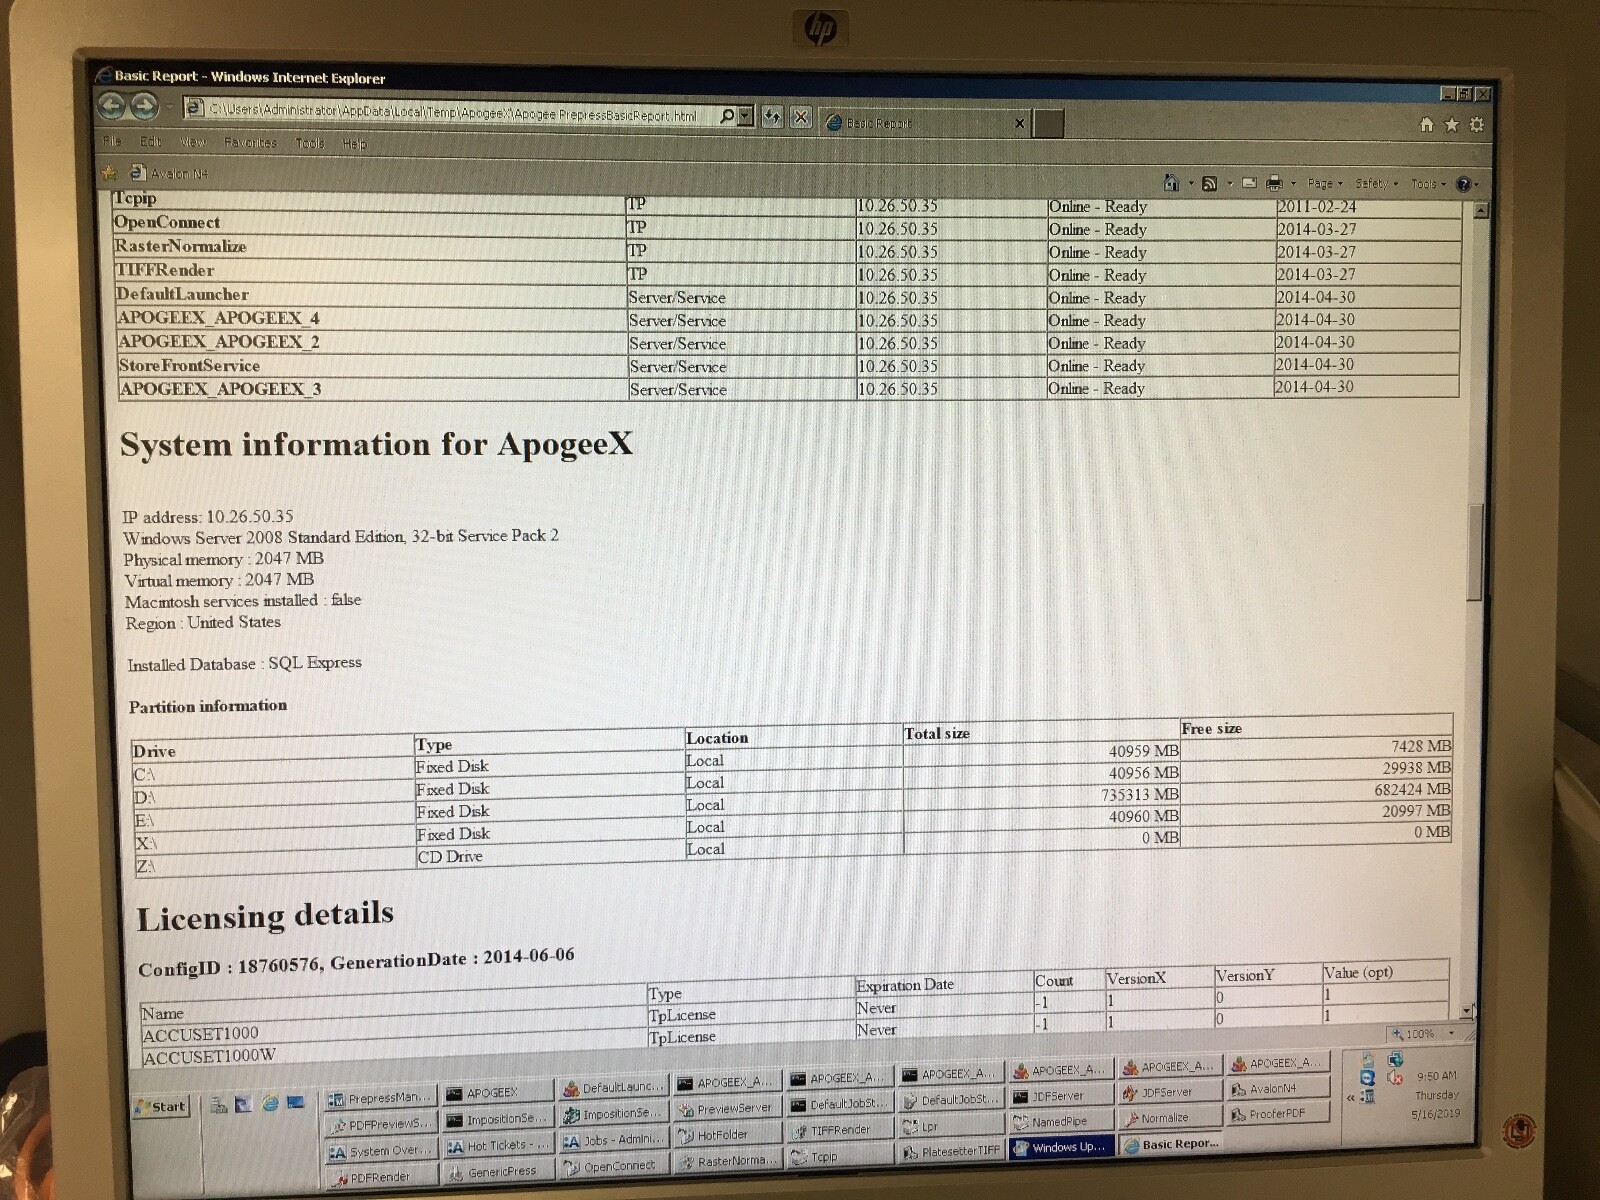Click the 'System information for ApogeeX' heading
The height and width of the screenshot is (1200, 1600).
[377, 444]
